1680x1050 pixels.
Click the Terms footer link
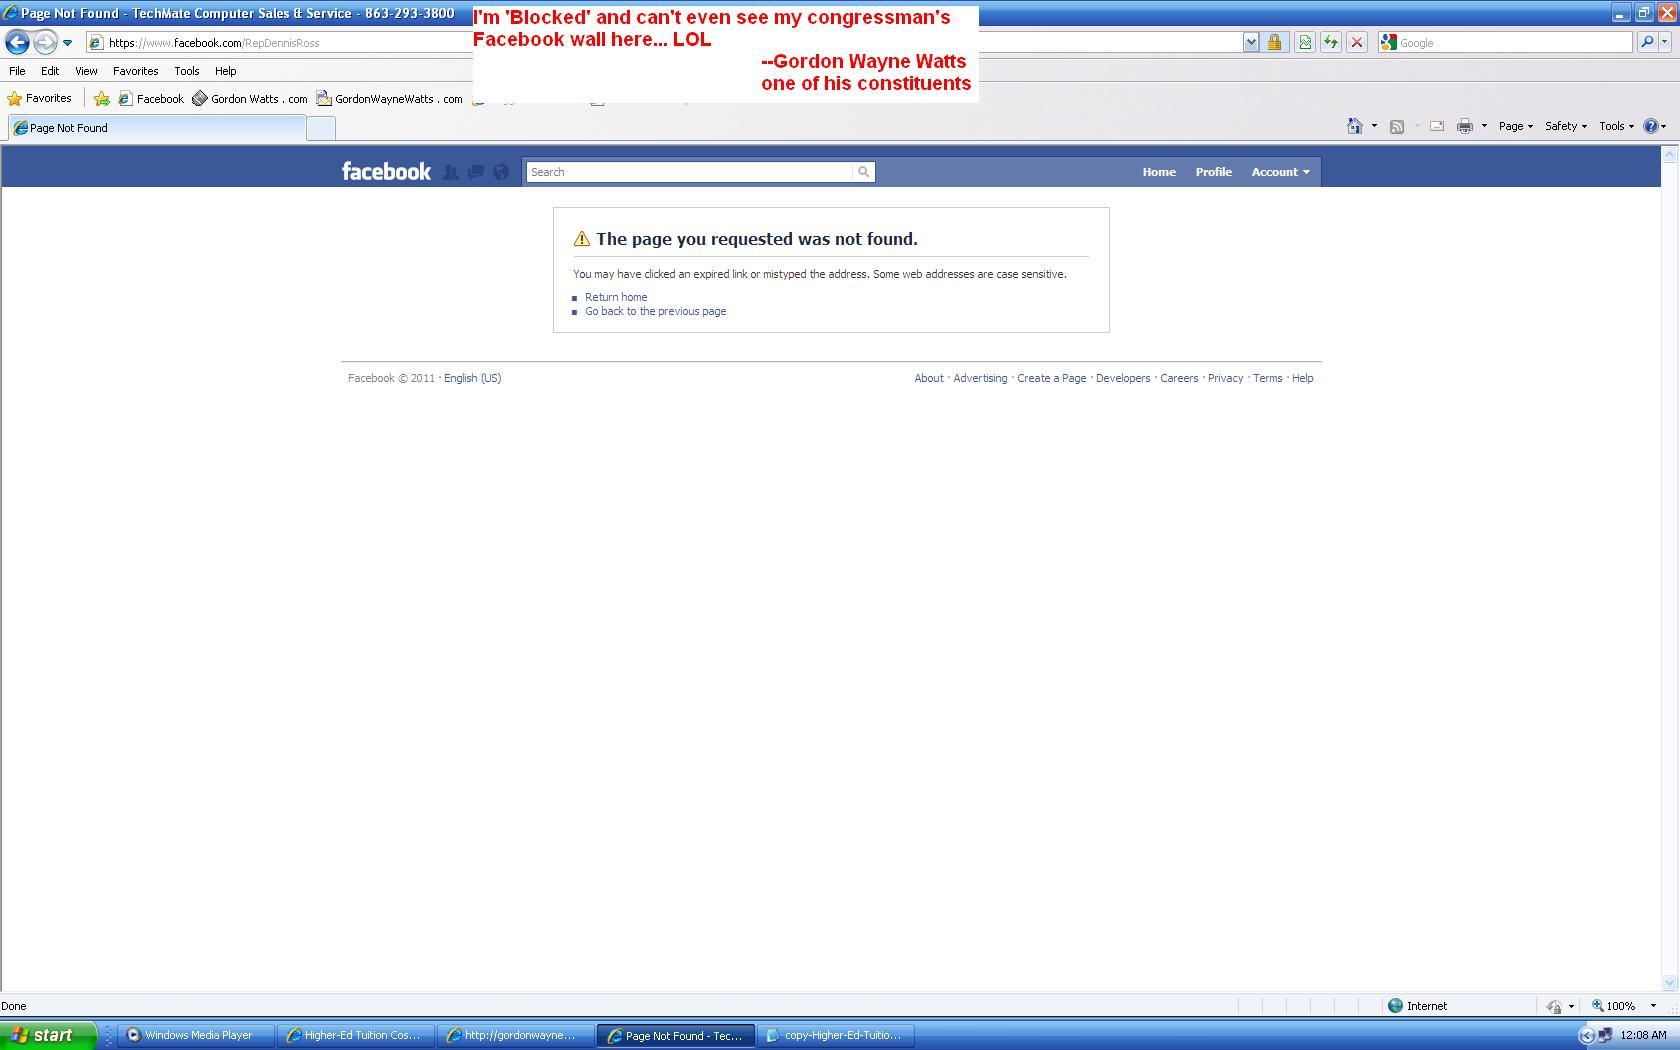pos(1267,378)
